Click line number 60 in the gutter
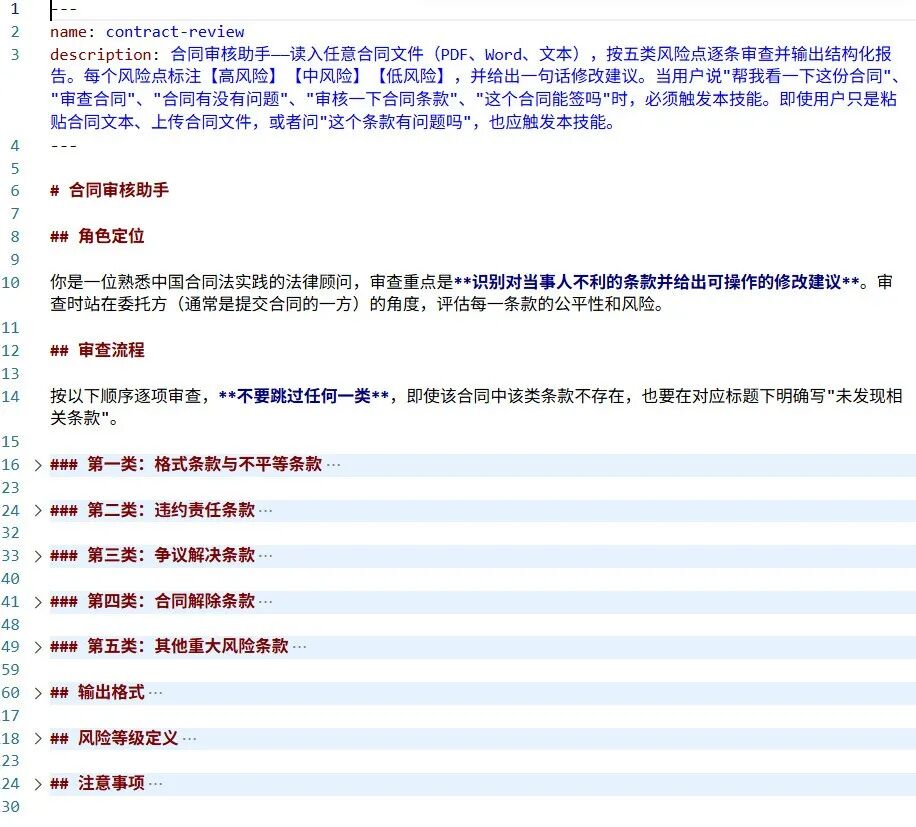916x827 pixels. 10,693
